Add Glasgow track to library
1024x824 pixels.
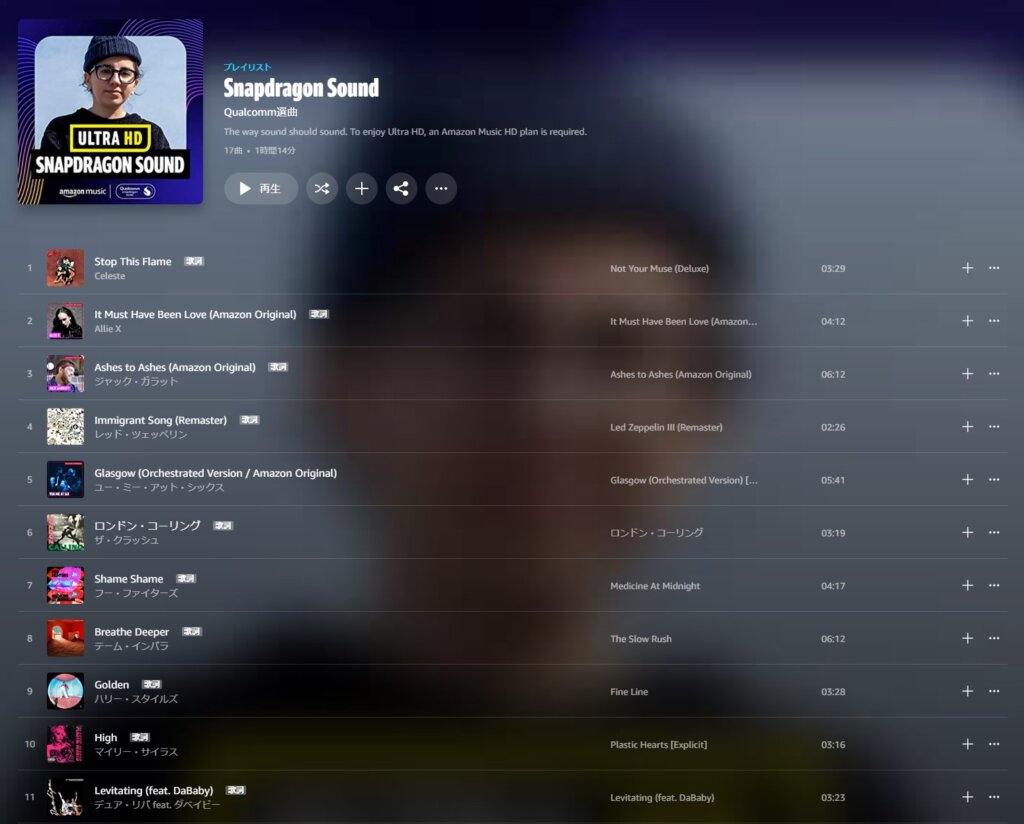[967, 479]
